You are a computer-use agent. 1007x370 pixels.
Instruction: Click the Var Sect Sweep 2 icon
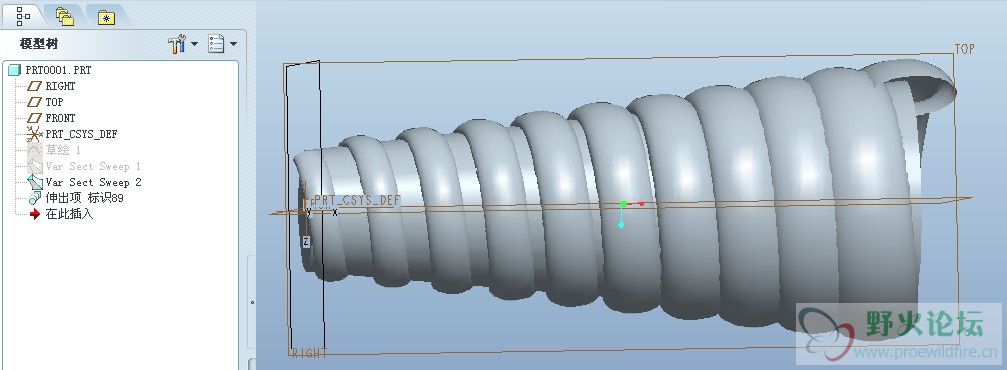tap(35, 182)
